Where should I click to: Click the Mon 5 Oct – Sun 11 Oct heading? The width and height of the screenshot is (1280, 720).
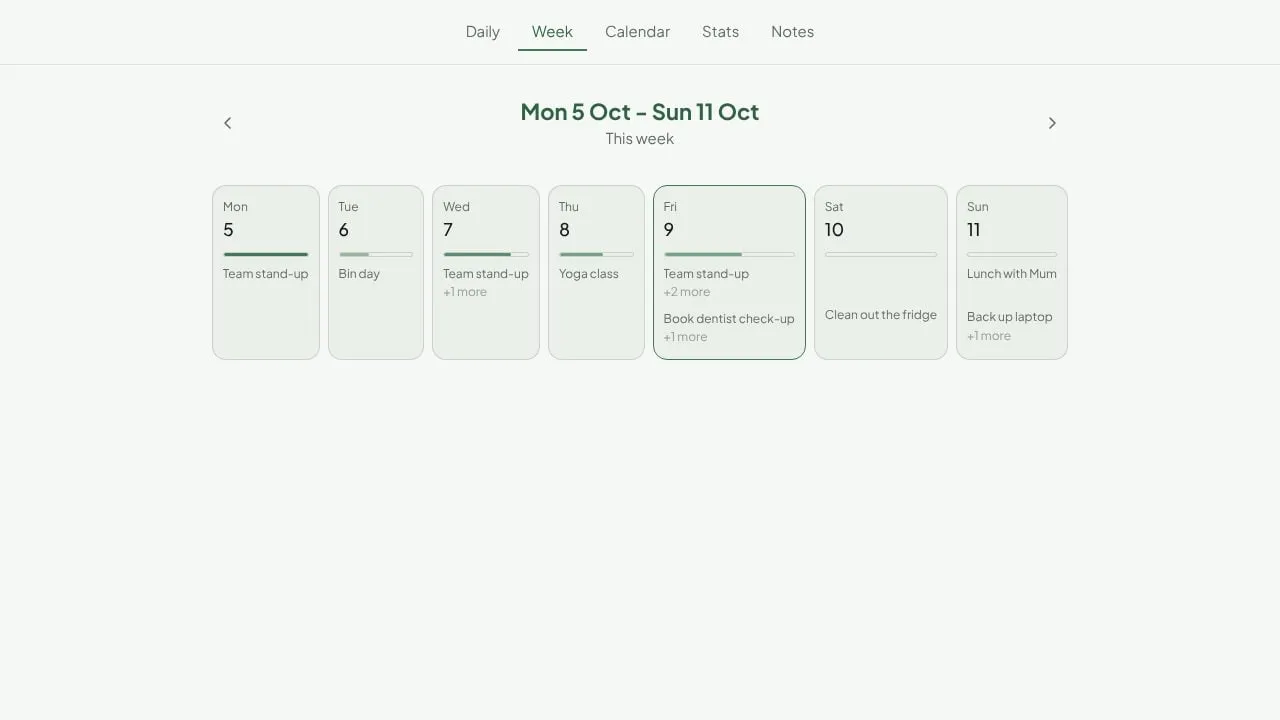click(640, 111)
